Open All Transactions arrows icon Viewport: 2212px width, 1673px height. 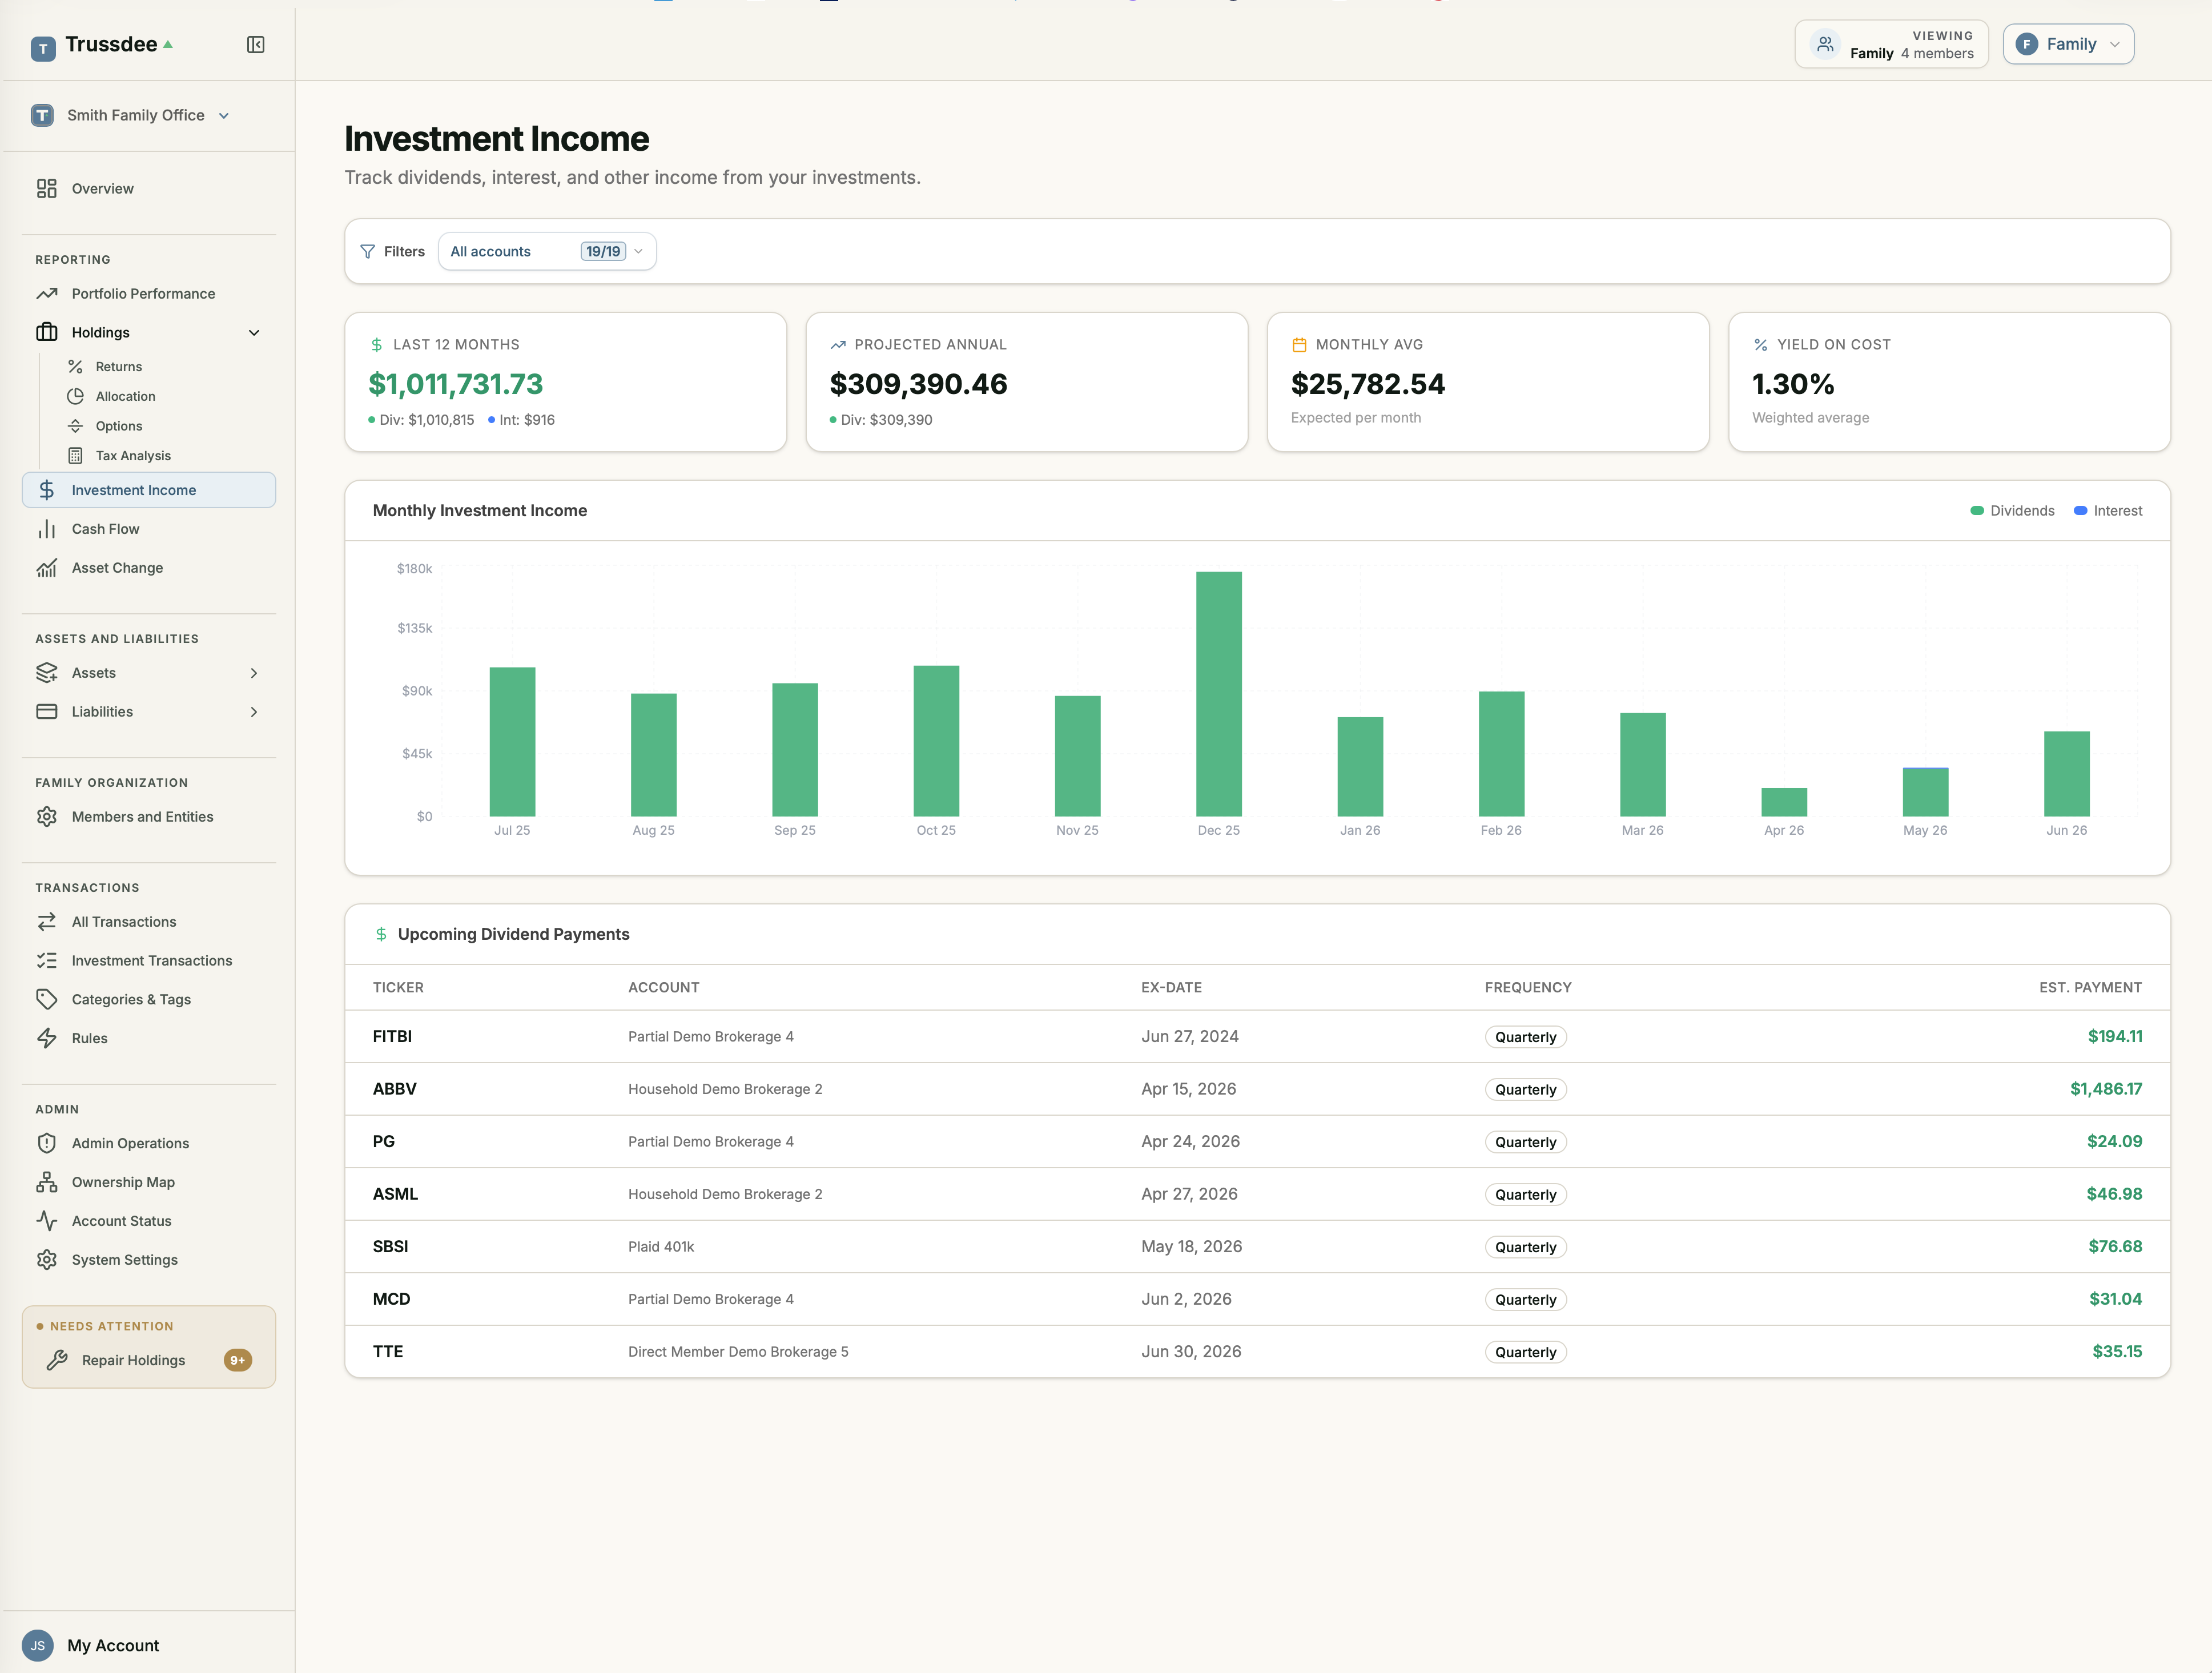click(x=47, y=922)
